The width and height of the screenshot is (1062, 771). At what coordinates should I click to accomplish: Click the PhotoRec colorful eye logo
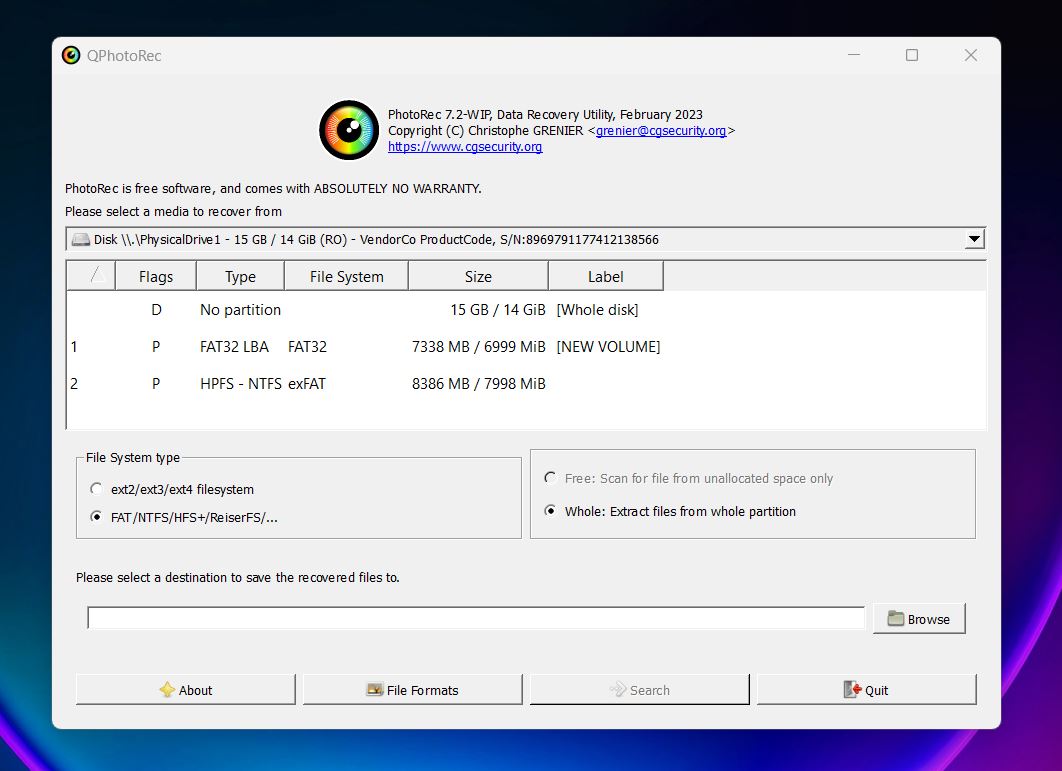[x=349, y=130]
